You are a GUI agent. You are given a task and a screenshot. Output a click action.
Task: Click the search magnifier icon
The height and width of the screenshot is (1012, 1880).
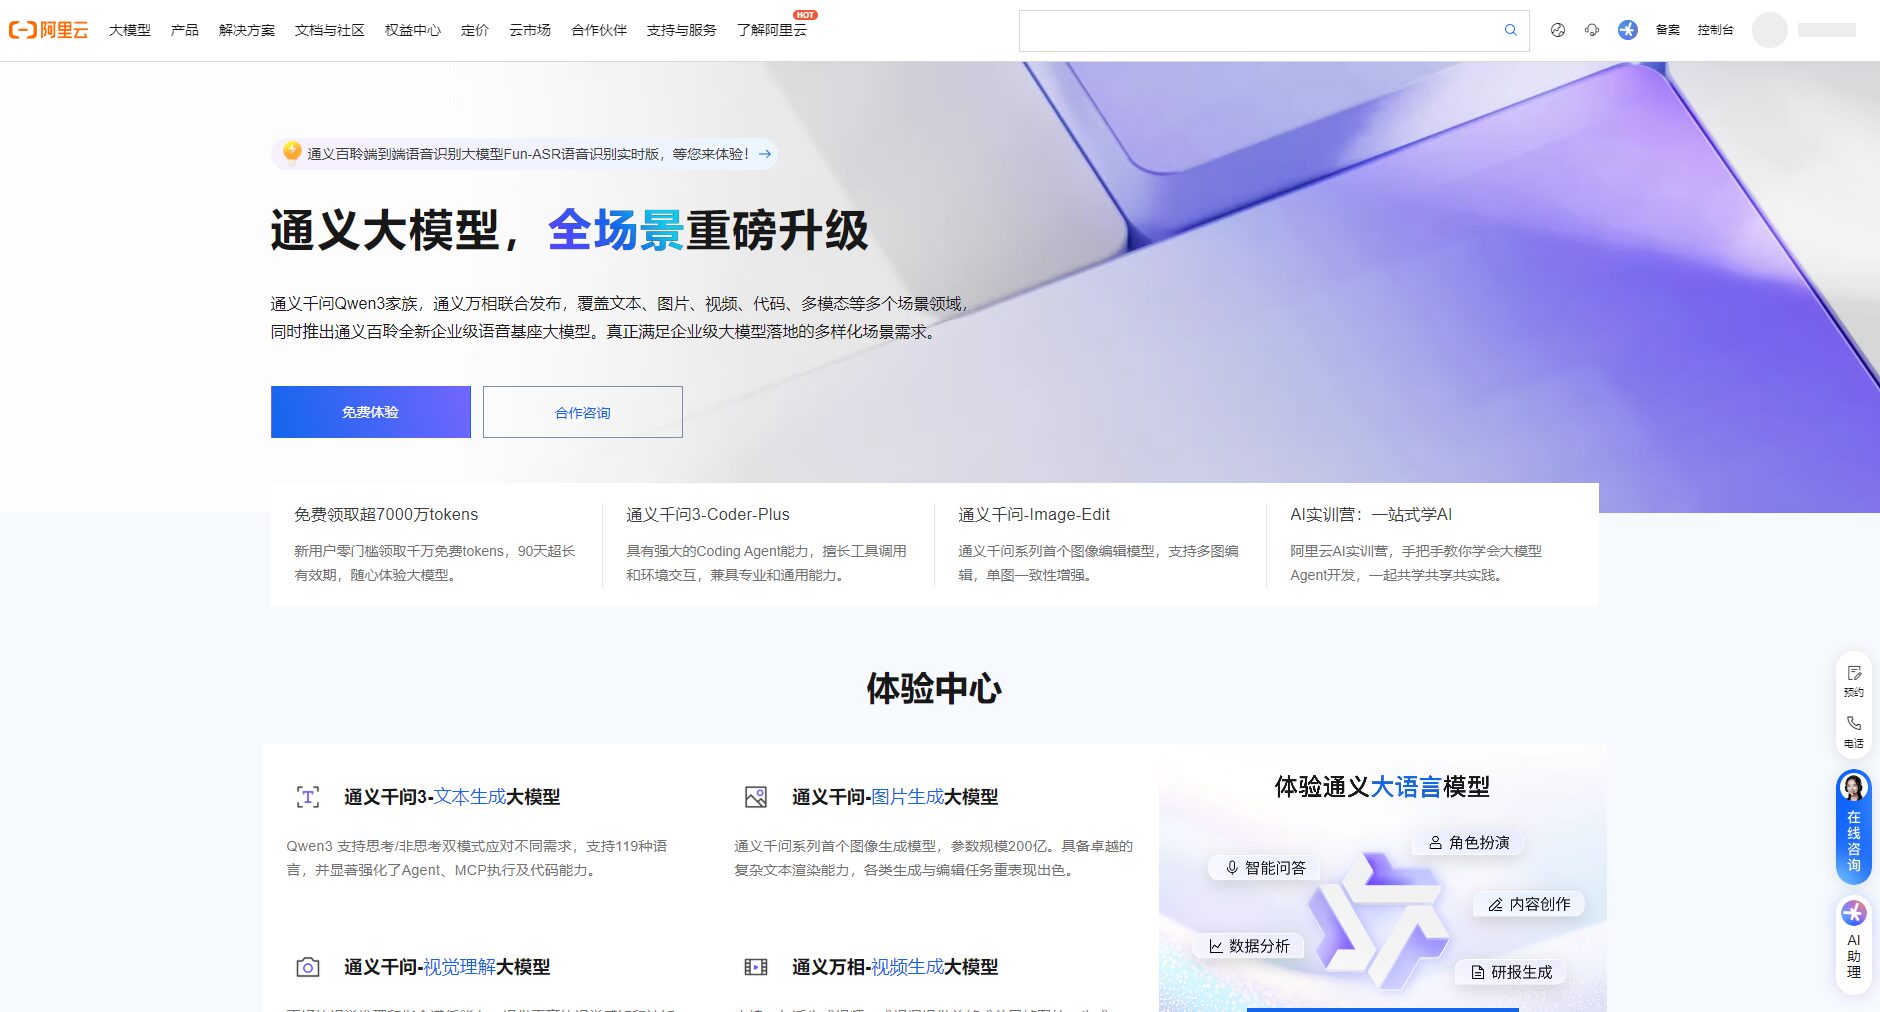pyautogui.click(x=1510, y=30)
